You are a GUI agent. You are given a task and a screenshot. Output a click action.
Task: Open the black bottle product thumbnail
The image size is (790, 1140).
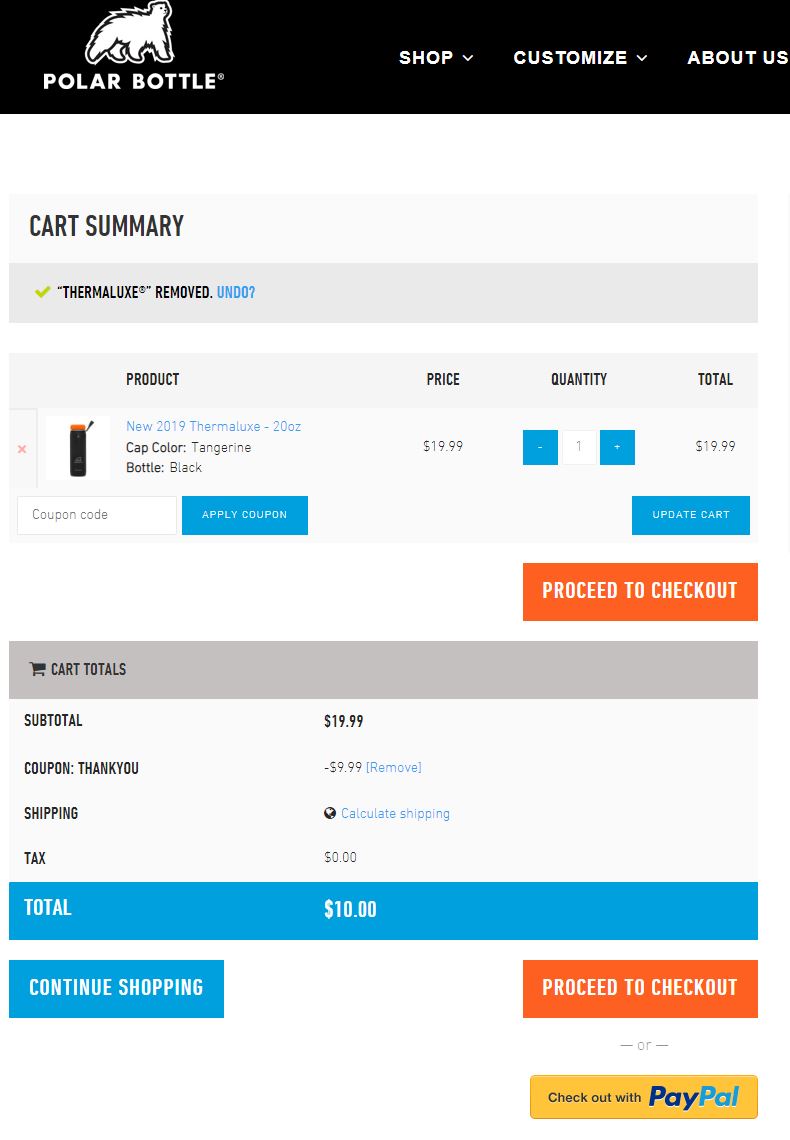(78, 448)
